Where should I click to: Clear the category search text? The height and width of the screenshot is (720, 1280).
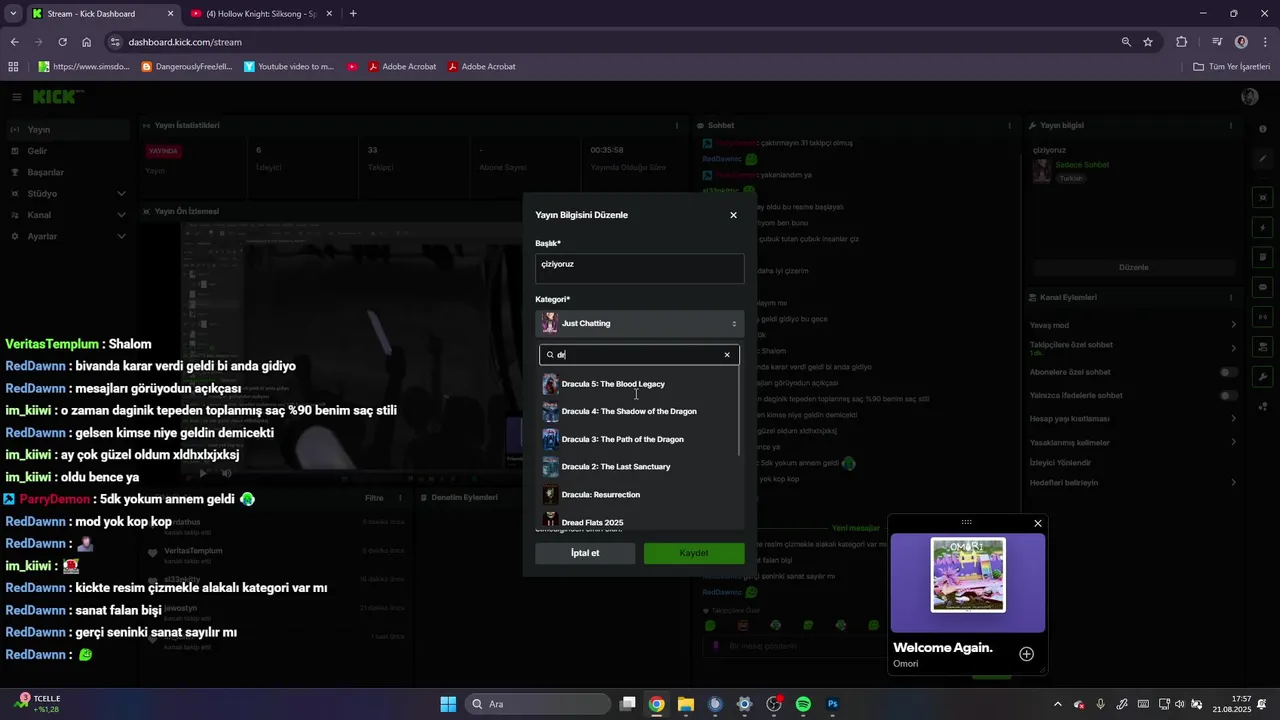coord(727,355)
